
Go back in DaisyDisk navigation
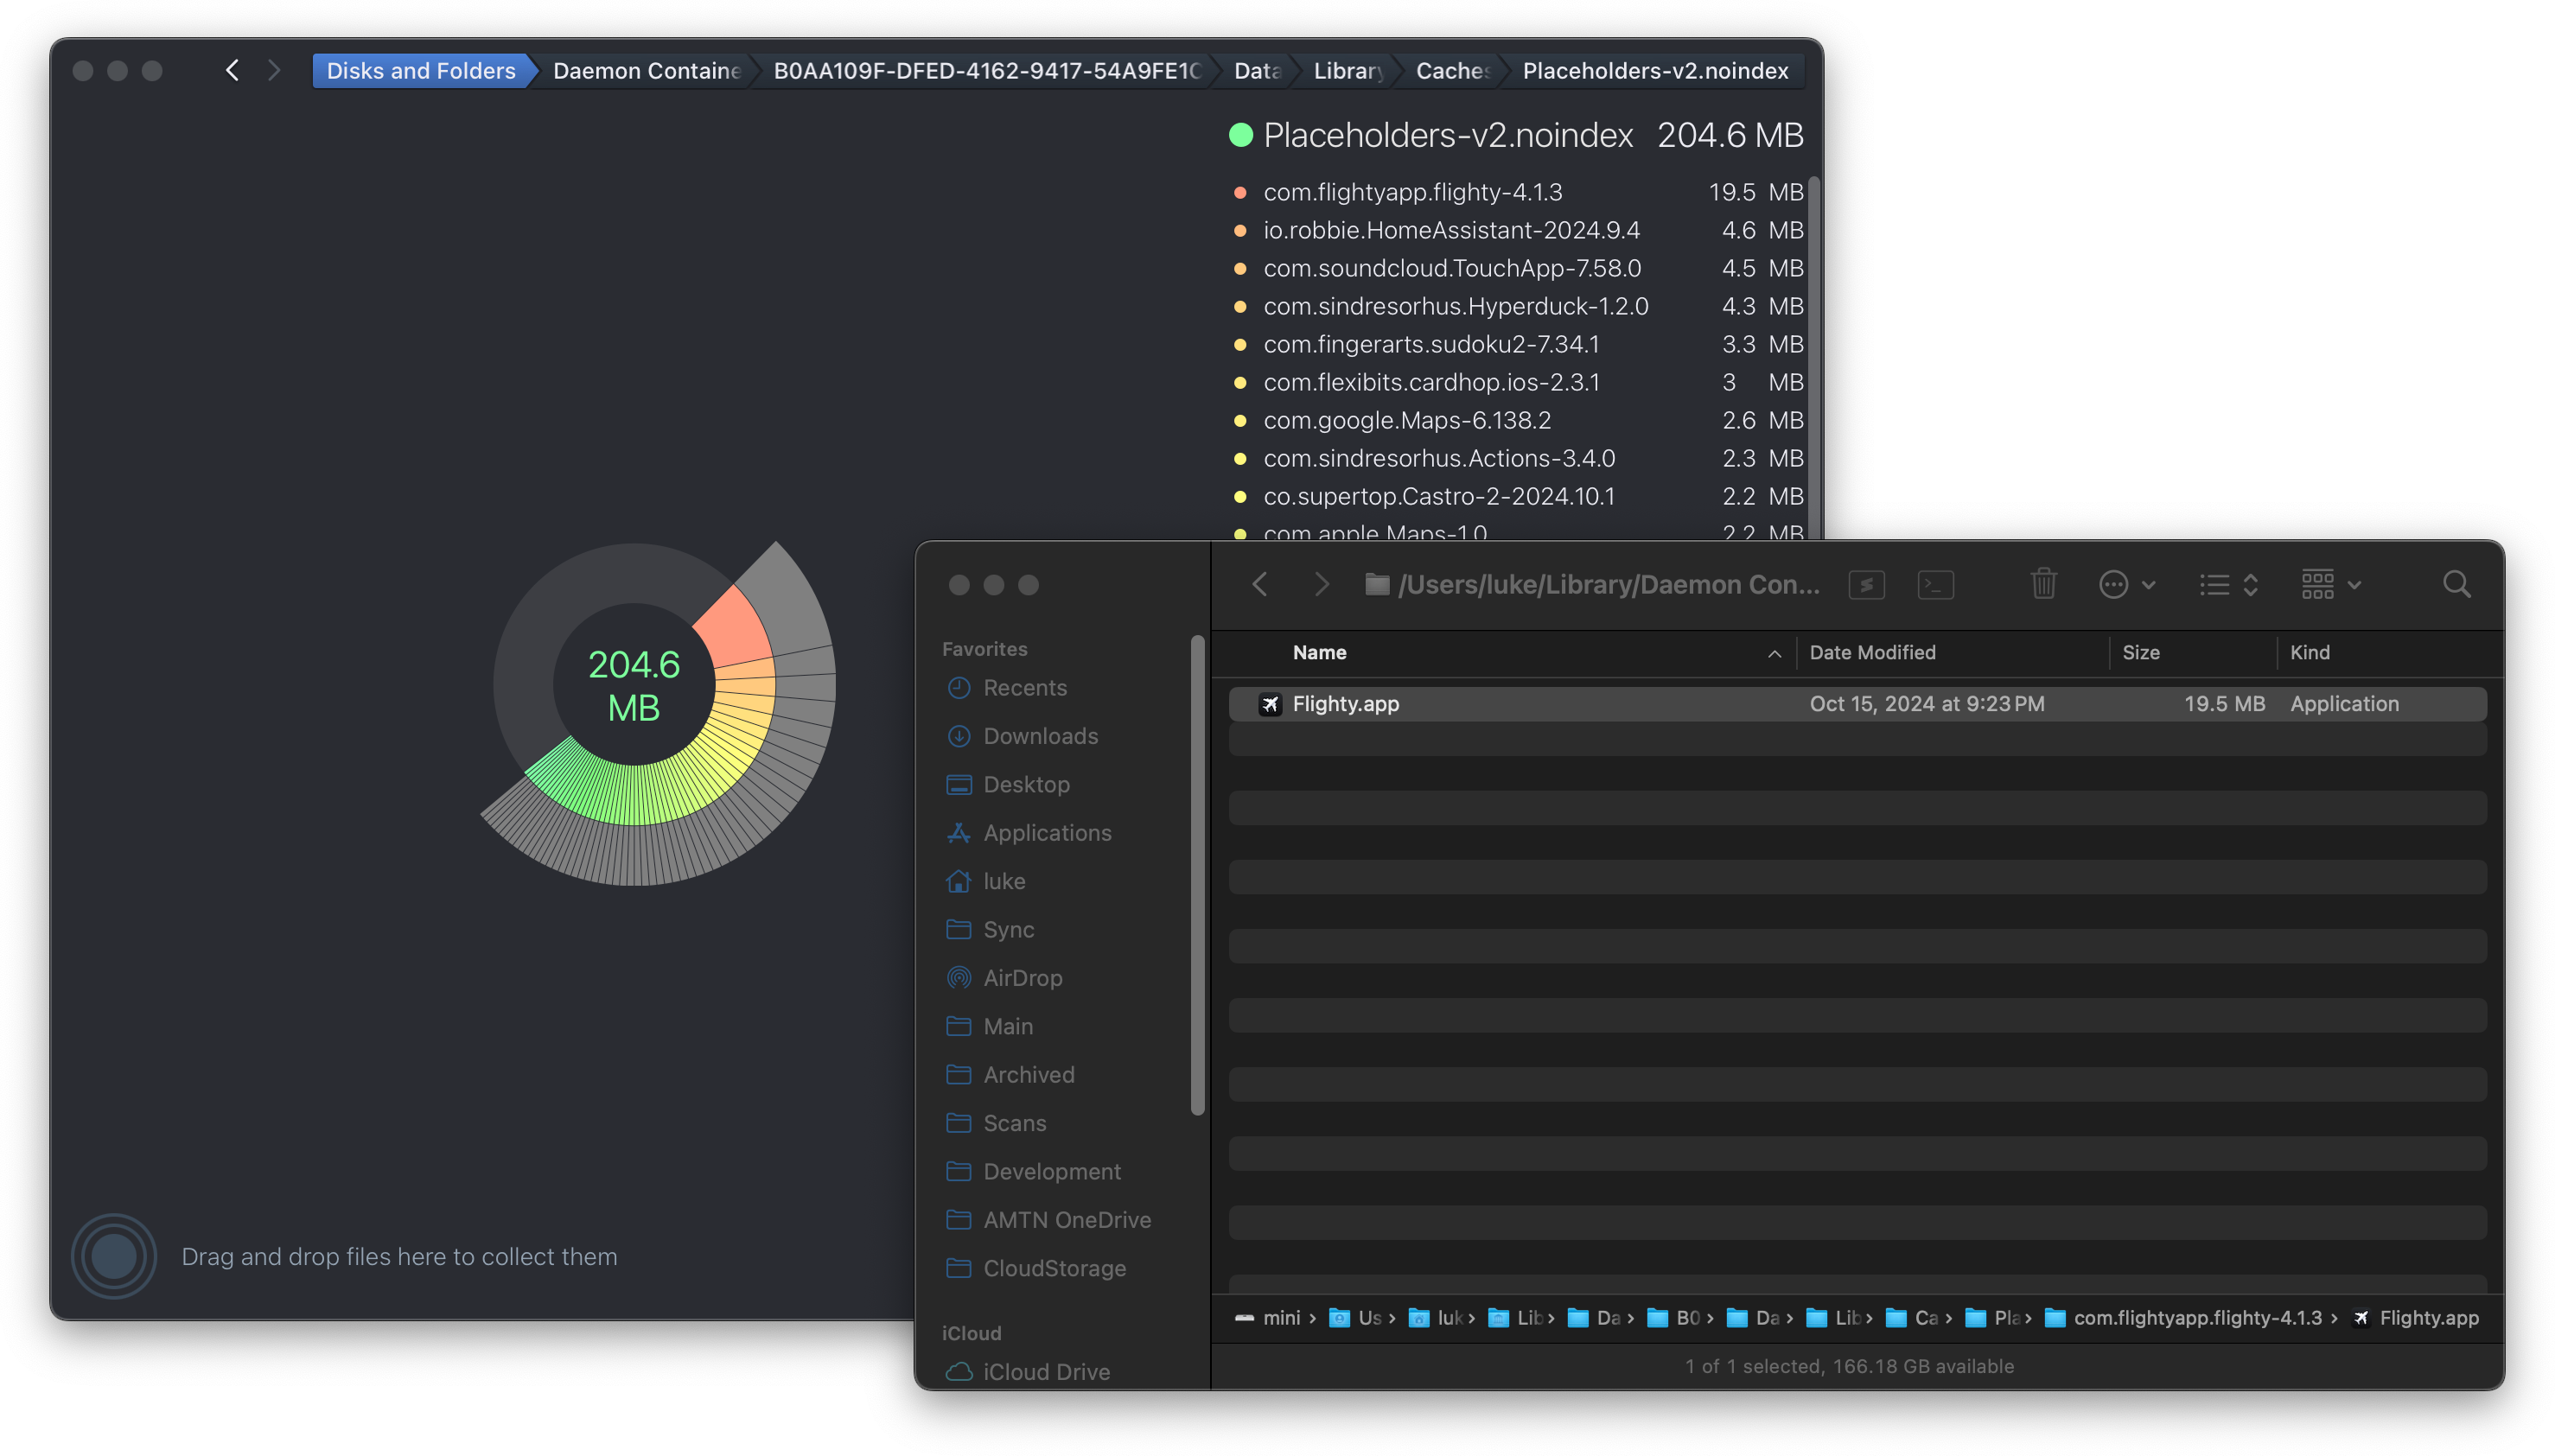click(x=232, y=71)
